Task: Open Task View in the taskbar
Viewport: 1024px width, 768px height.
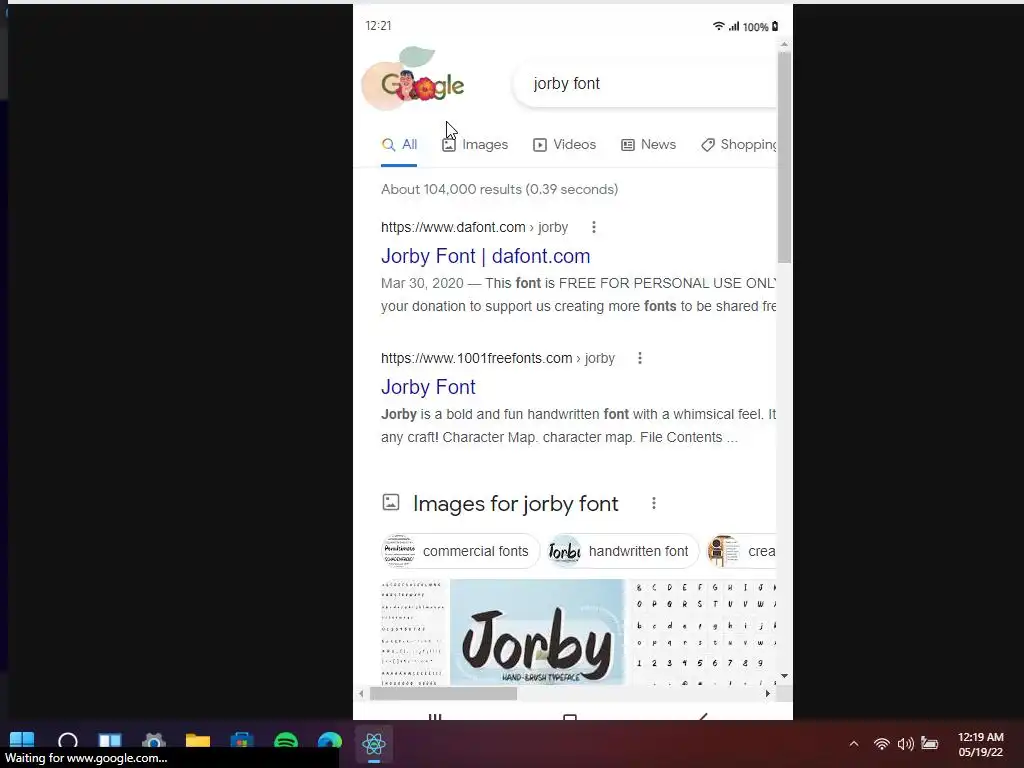Action: (x=110, y=741)
